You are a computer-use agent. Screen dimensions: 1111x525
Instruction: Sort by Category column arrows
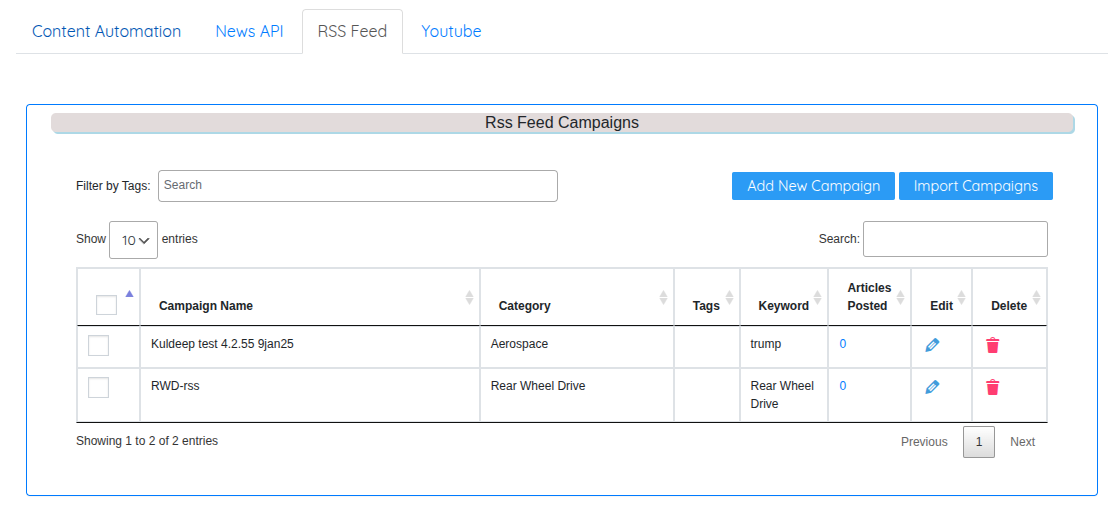click(663, 298)
